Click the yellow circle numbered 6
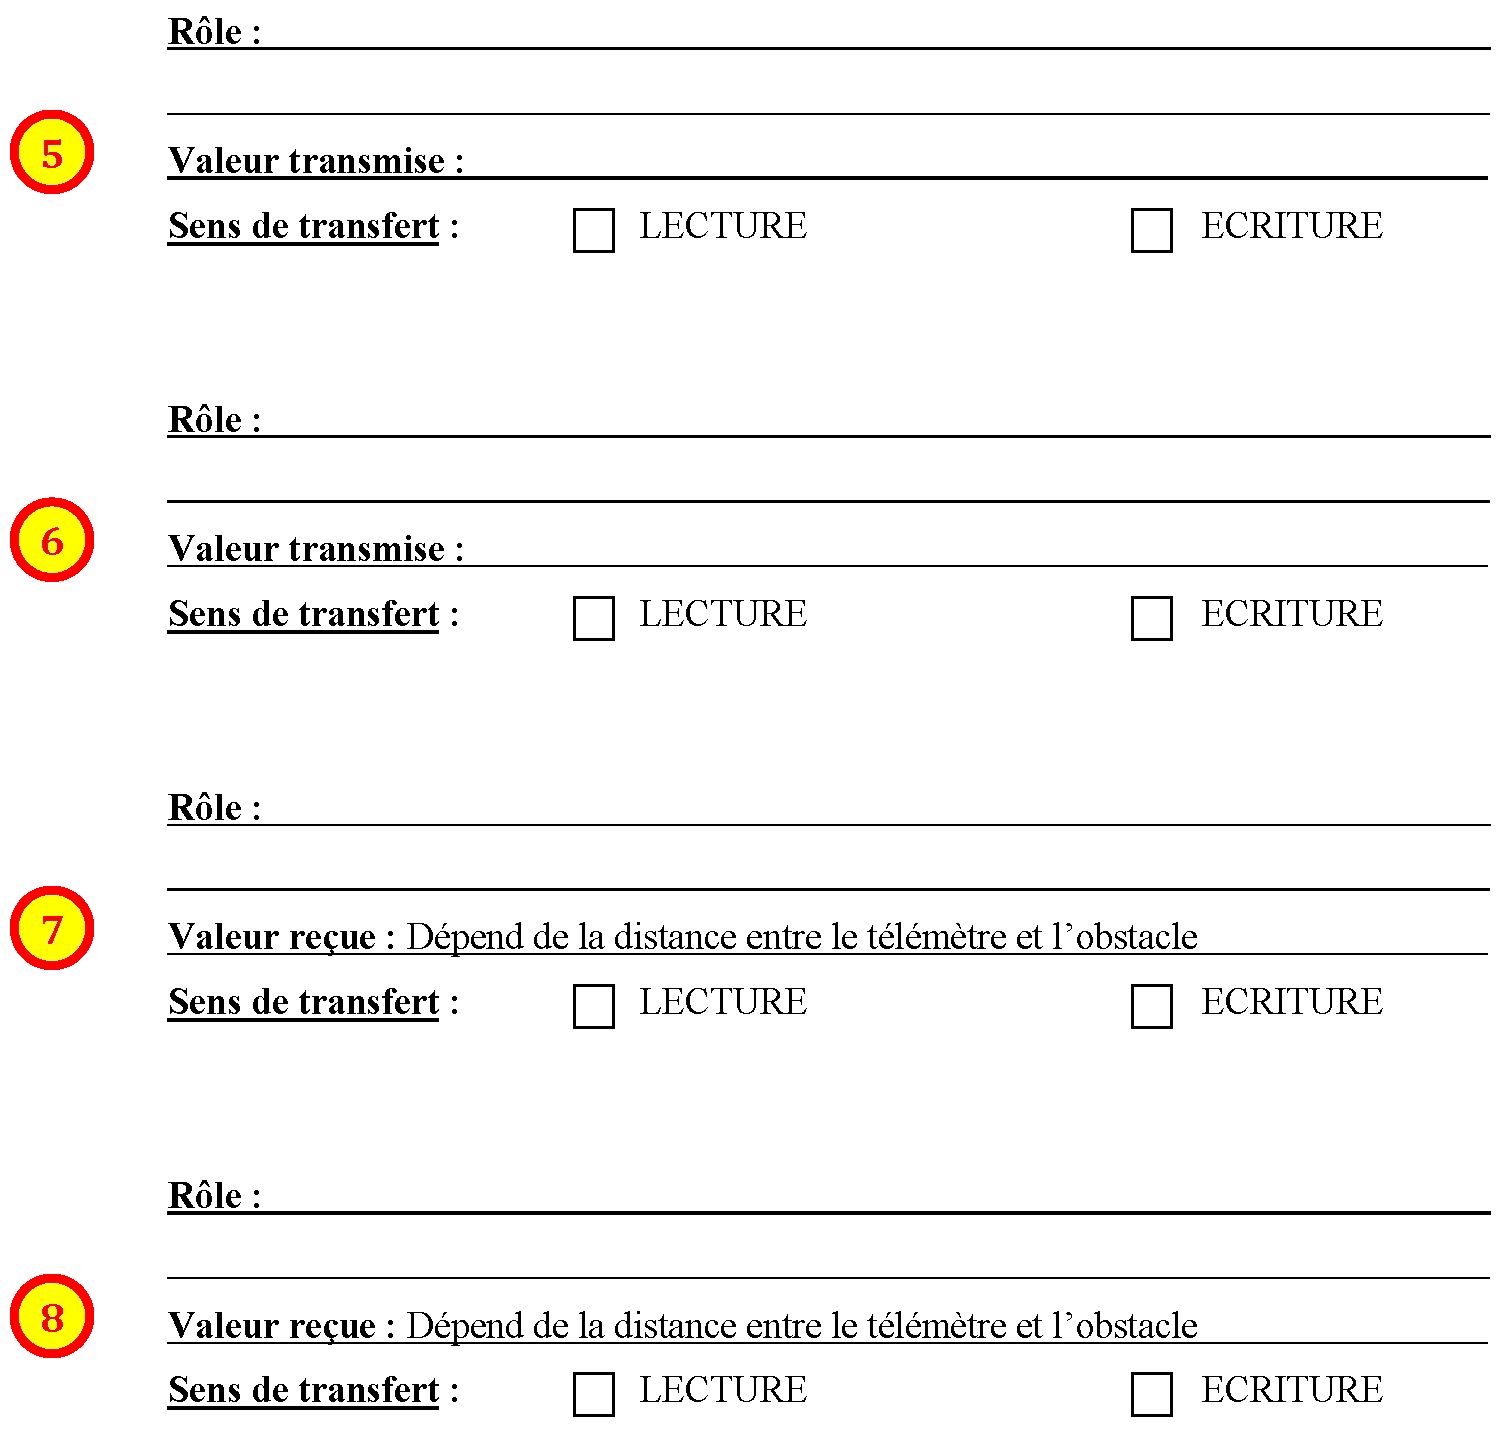 (x=52, y=540)
